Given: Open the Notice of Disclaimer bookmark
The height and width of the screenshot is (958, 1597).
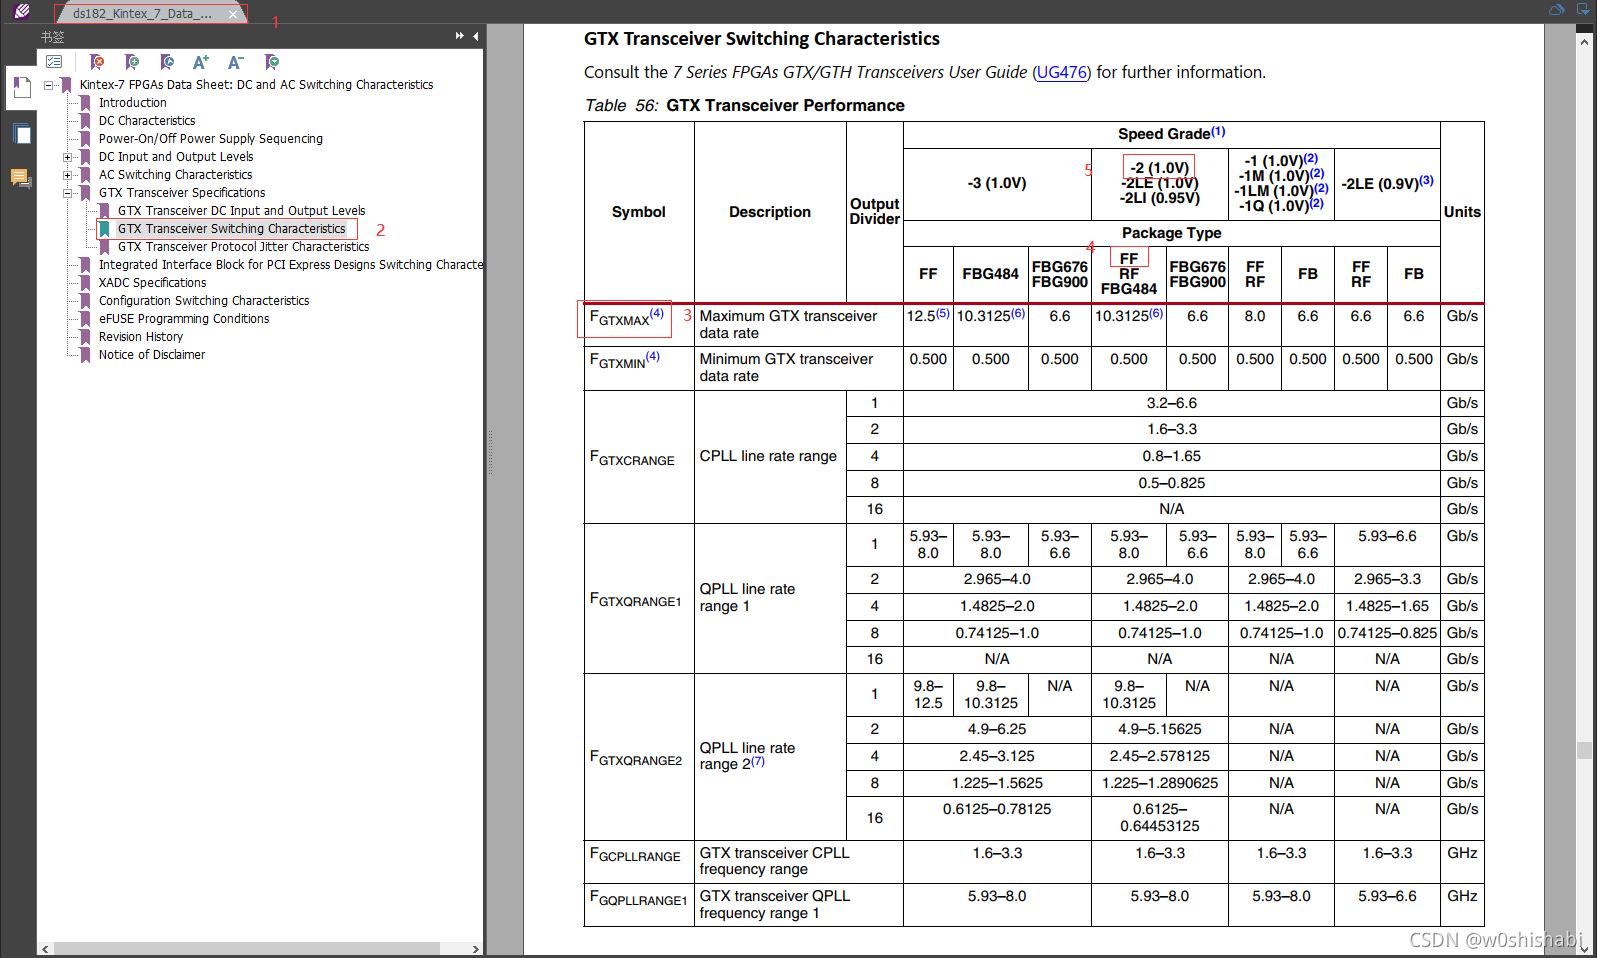Looking at the screenshot, I should tap(151, 355).
